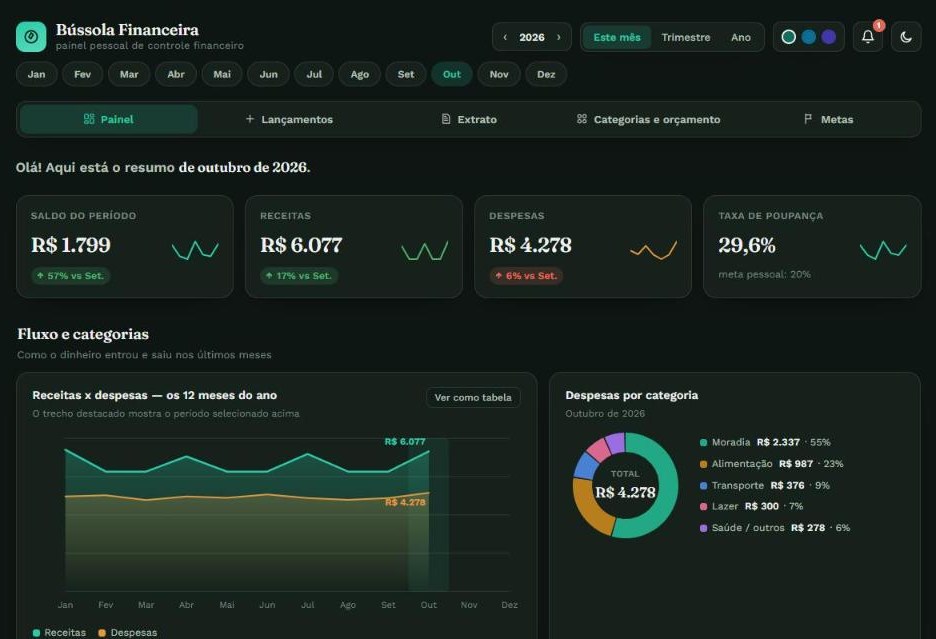Choose the purple theme color swatch
Image resolution: width=936 pixels, height=639 pixels.
click(829, 37)
